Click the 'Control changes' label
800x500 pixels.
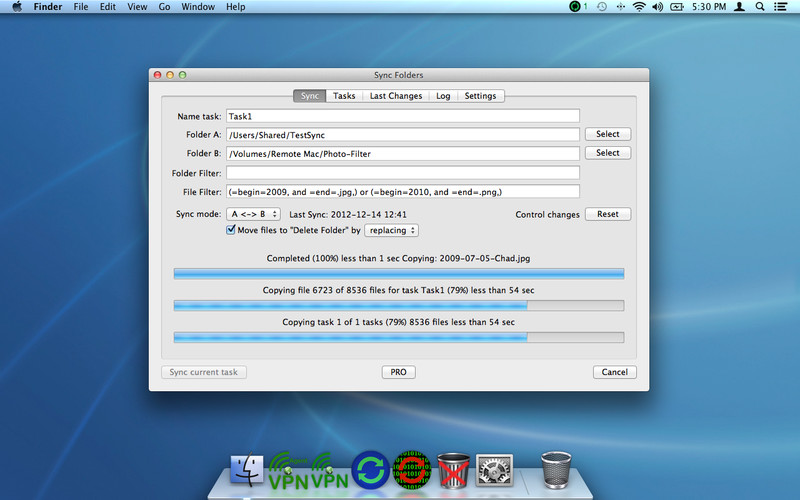(547, 215)
